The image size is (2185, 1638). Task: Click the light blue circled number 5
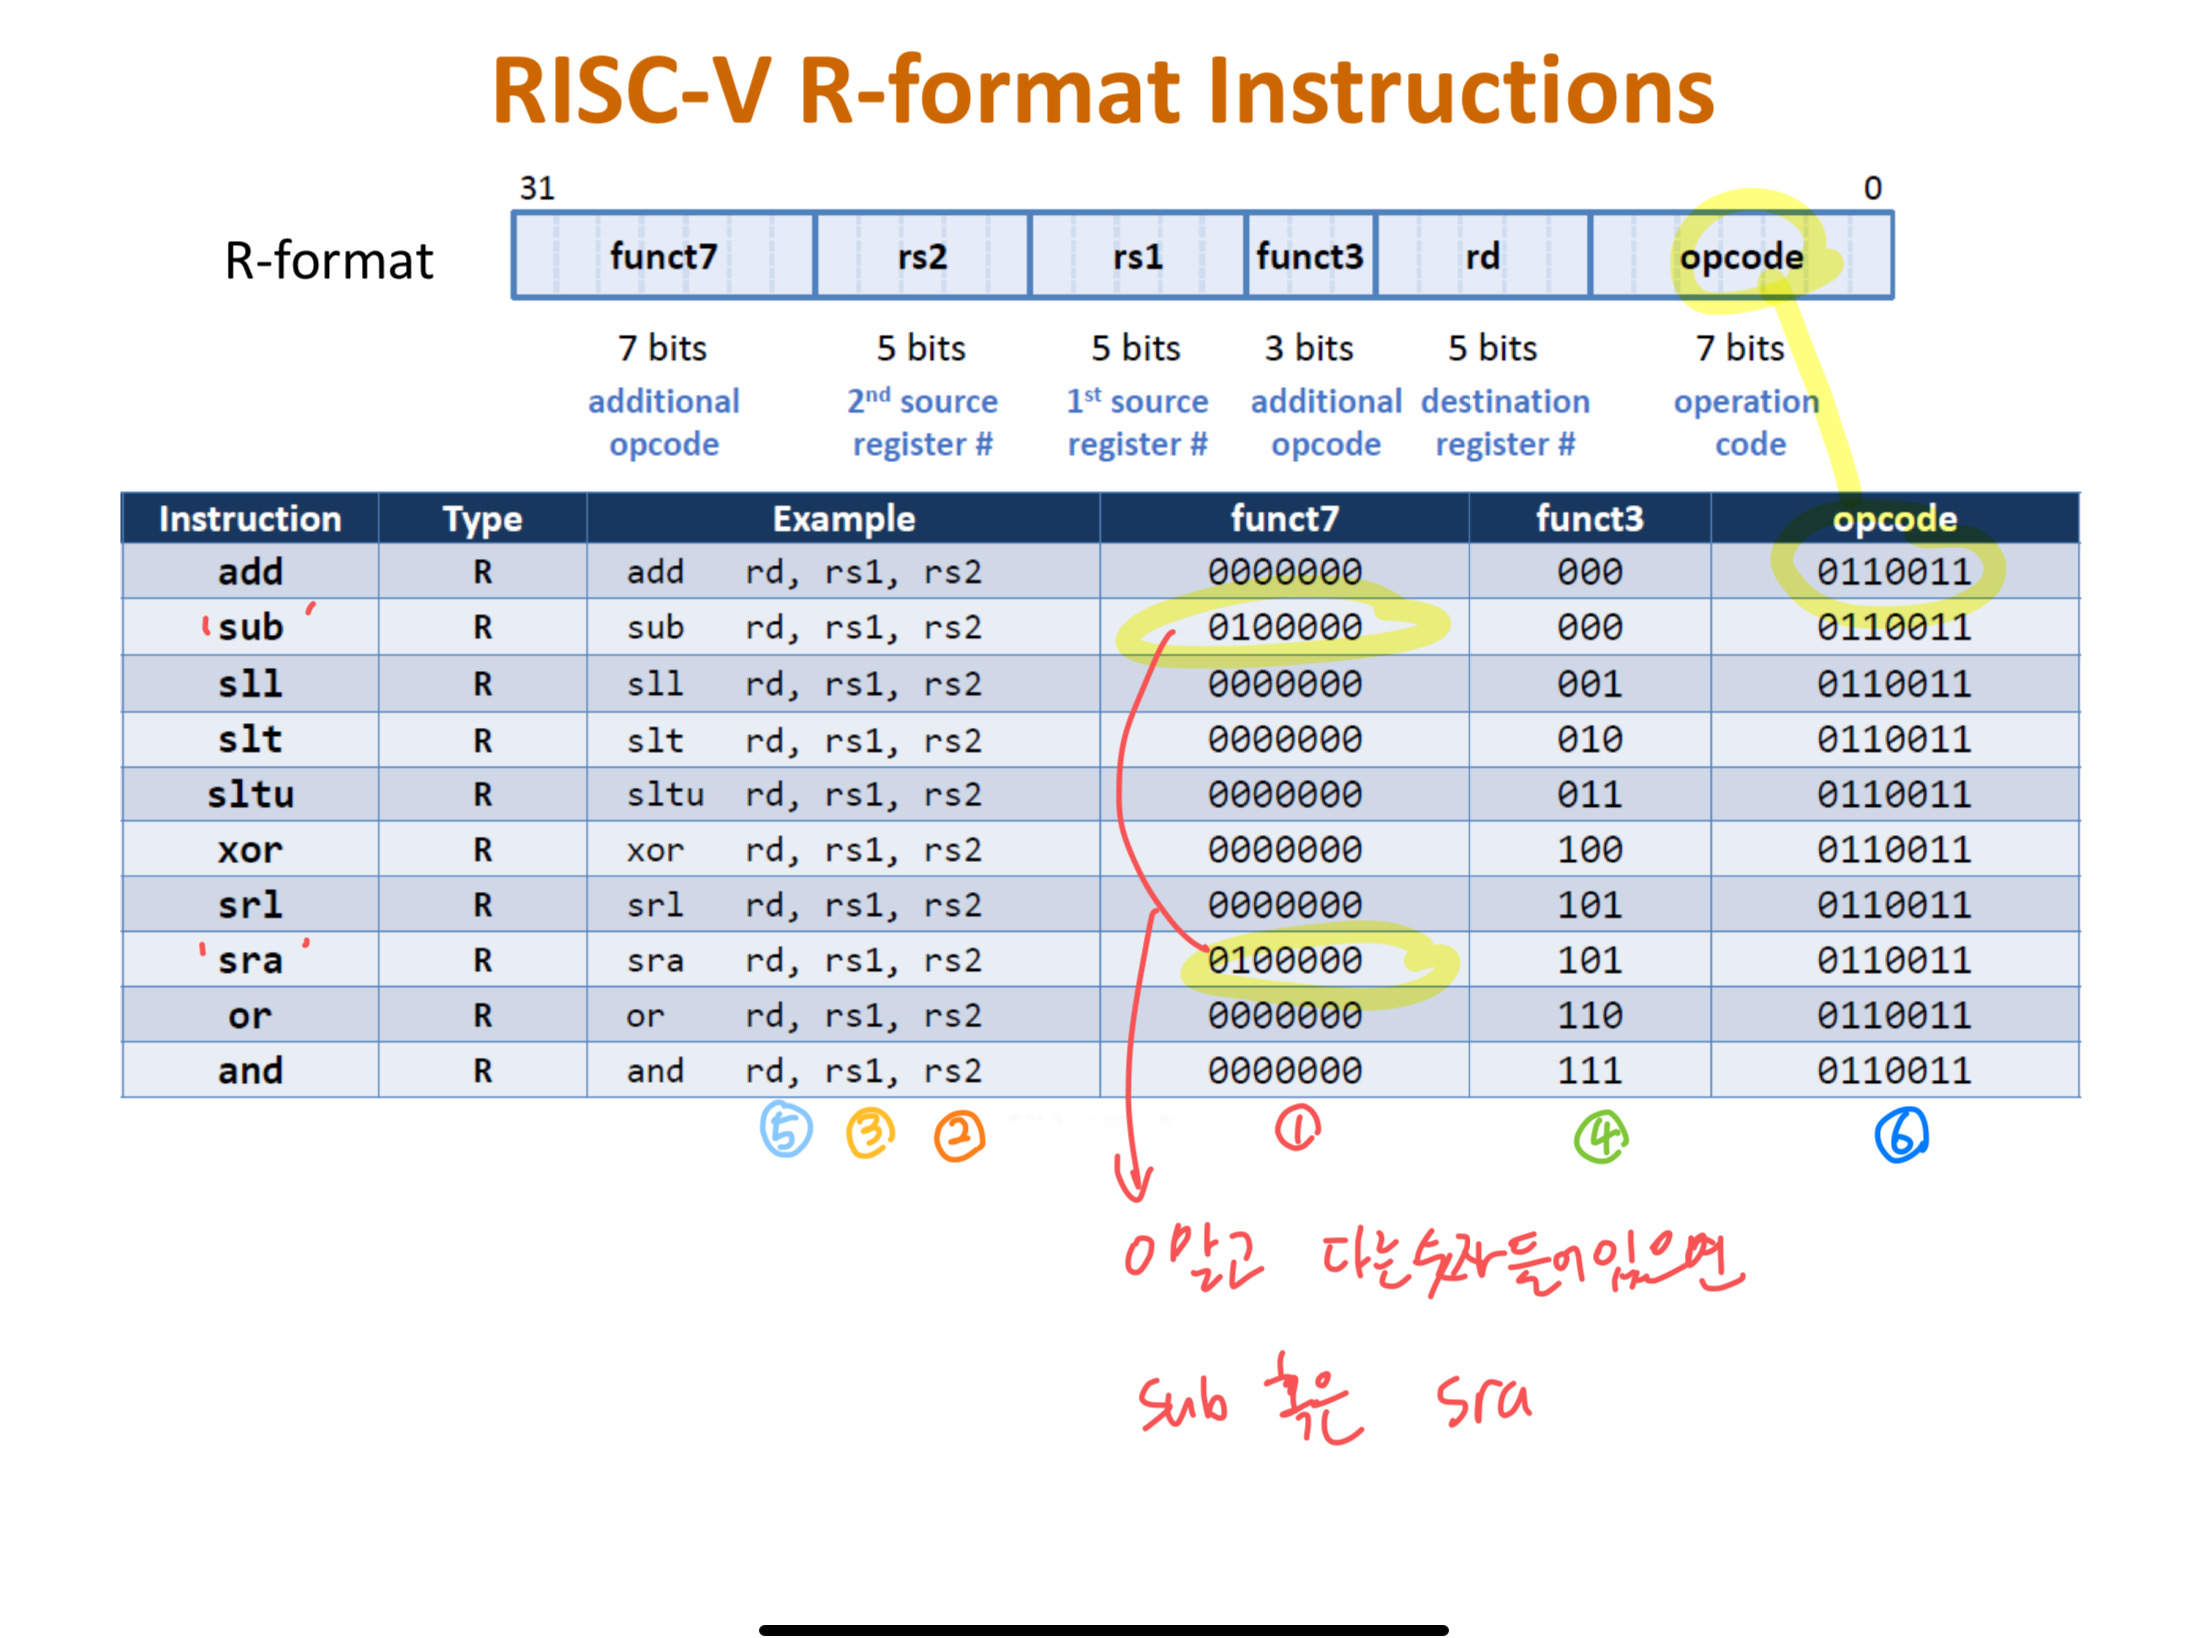pyautogui.click(x=785, y=1129)
